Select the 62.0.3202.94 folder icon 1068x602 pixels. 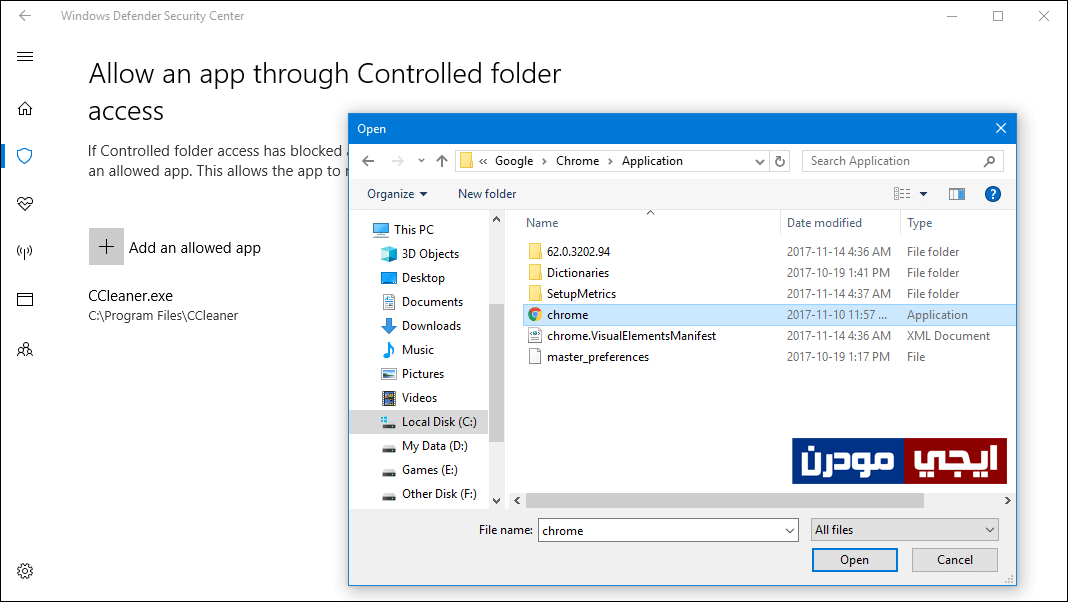(x=535, y=251)
